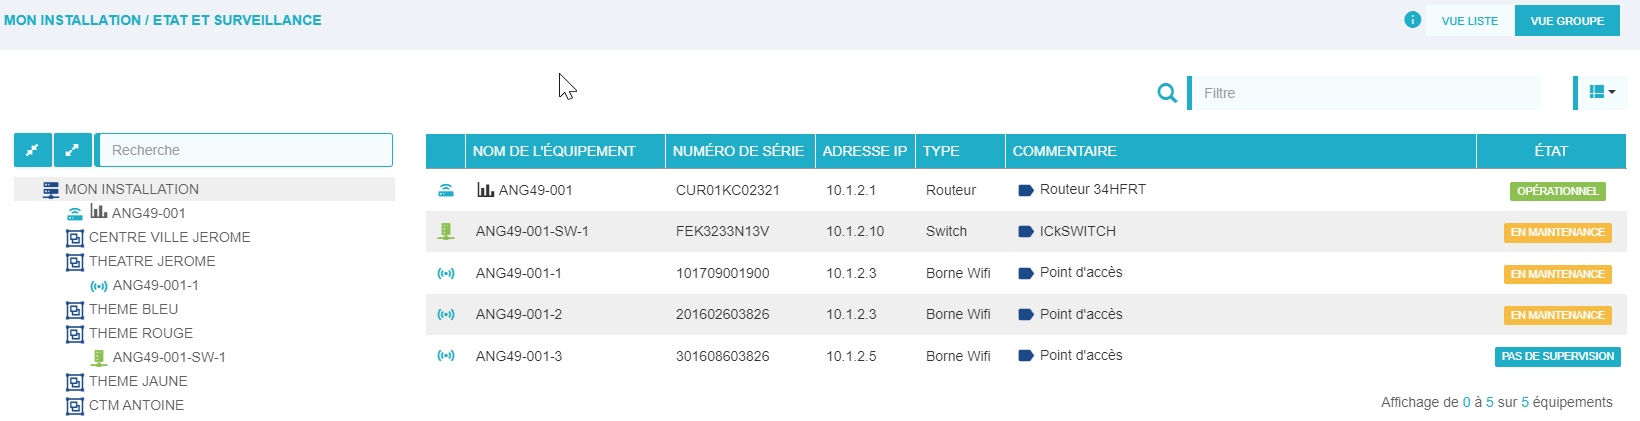Sort by Nom de l'équipement column
The image size is (1640, 421).
[554, 151]
